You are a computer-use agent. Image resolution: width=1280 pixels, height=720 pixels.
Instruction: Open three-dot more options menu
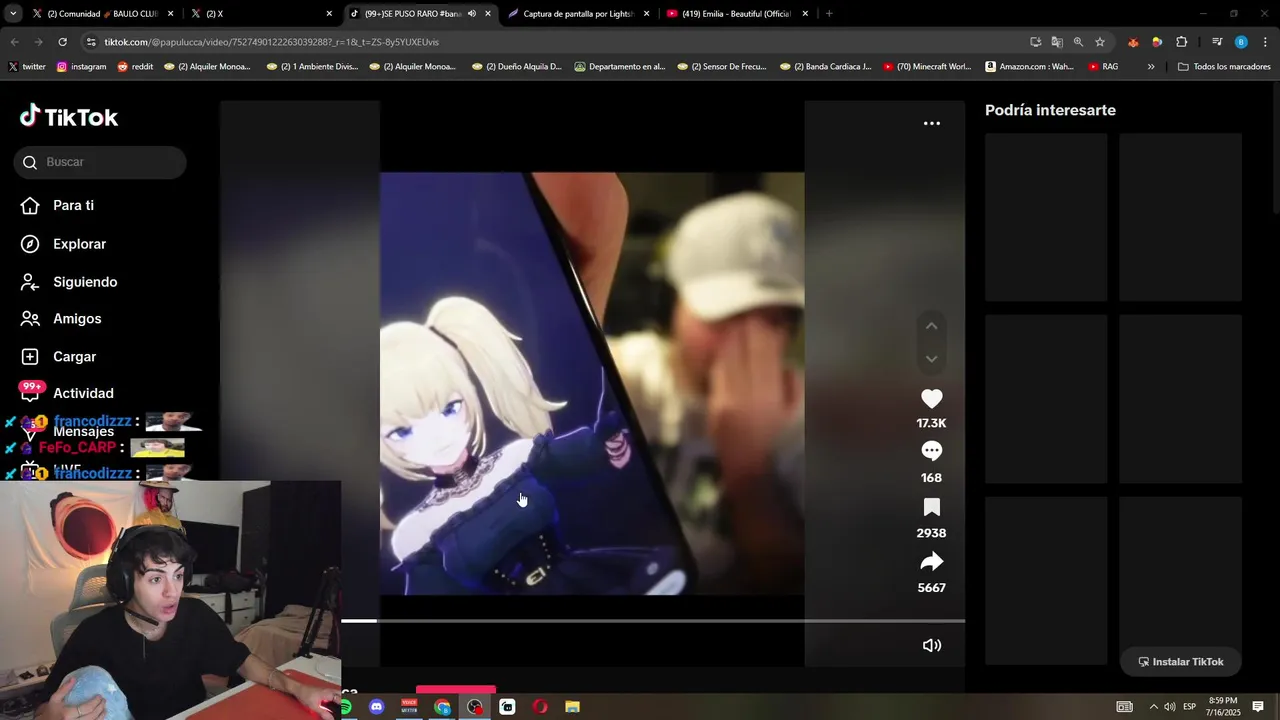pyautogui.click(x=931, y=123)
